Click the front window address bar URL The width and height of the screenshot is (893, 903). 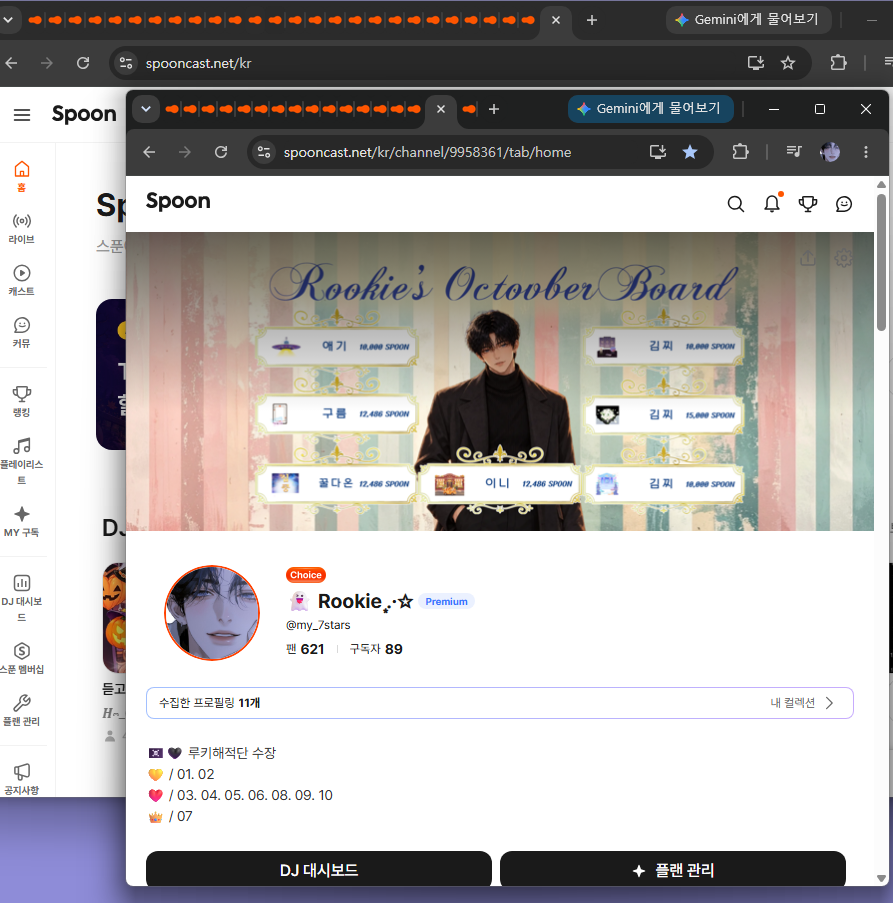[427, 152]
